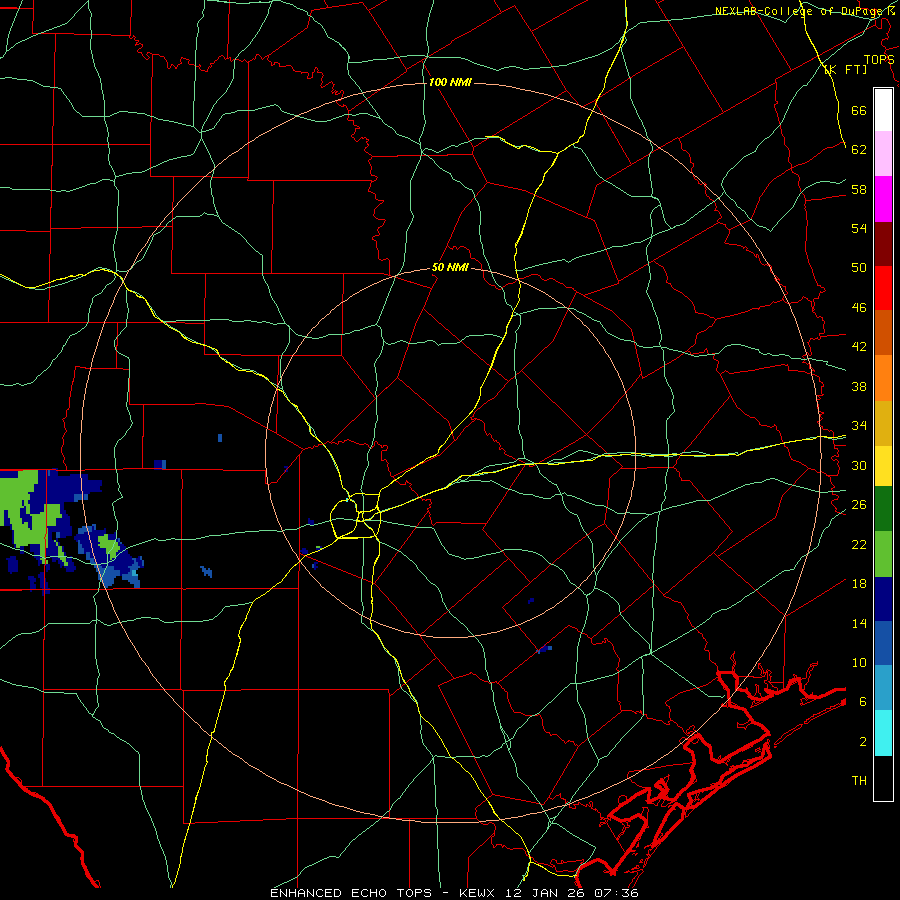Click the 'TOPS' legend title
The height and width of the screenshot is (900, 900).
coord(879,59)
